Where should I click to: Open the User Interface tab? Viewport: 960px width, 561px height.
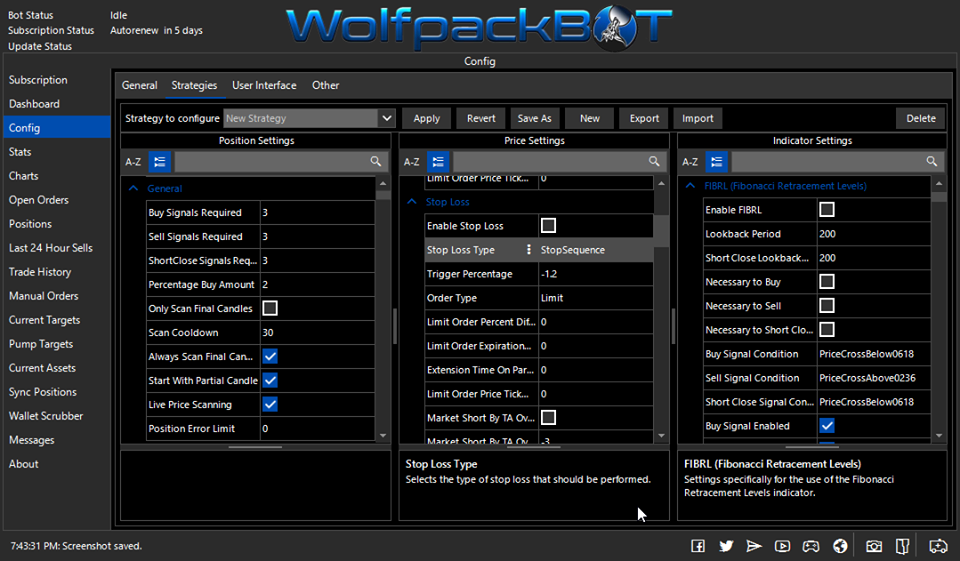pyautogui.click(x=264, y=85)
